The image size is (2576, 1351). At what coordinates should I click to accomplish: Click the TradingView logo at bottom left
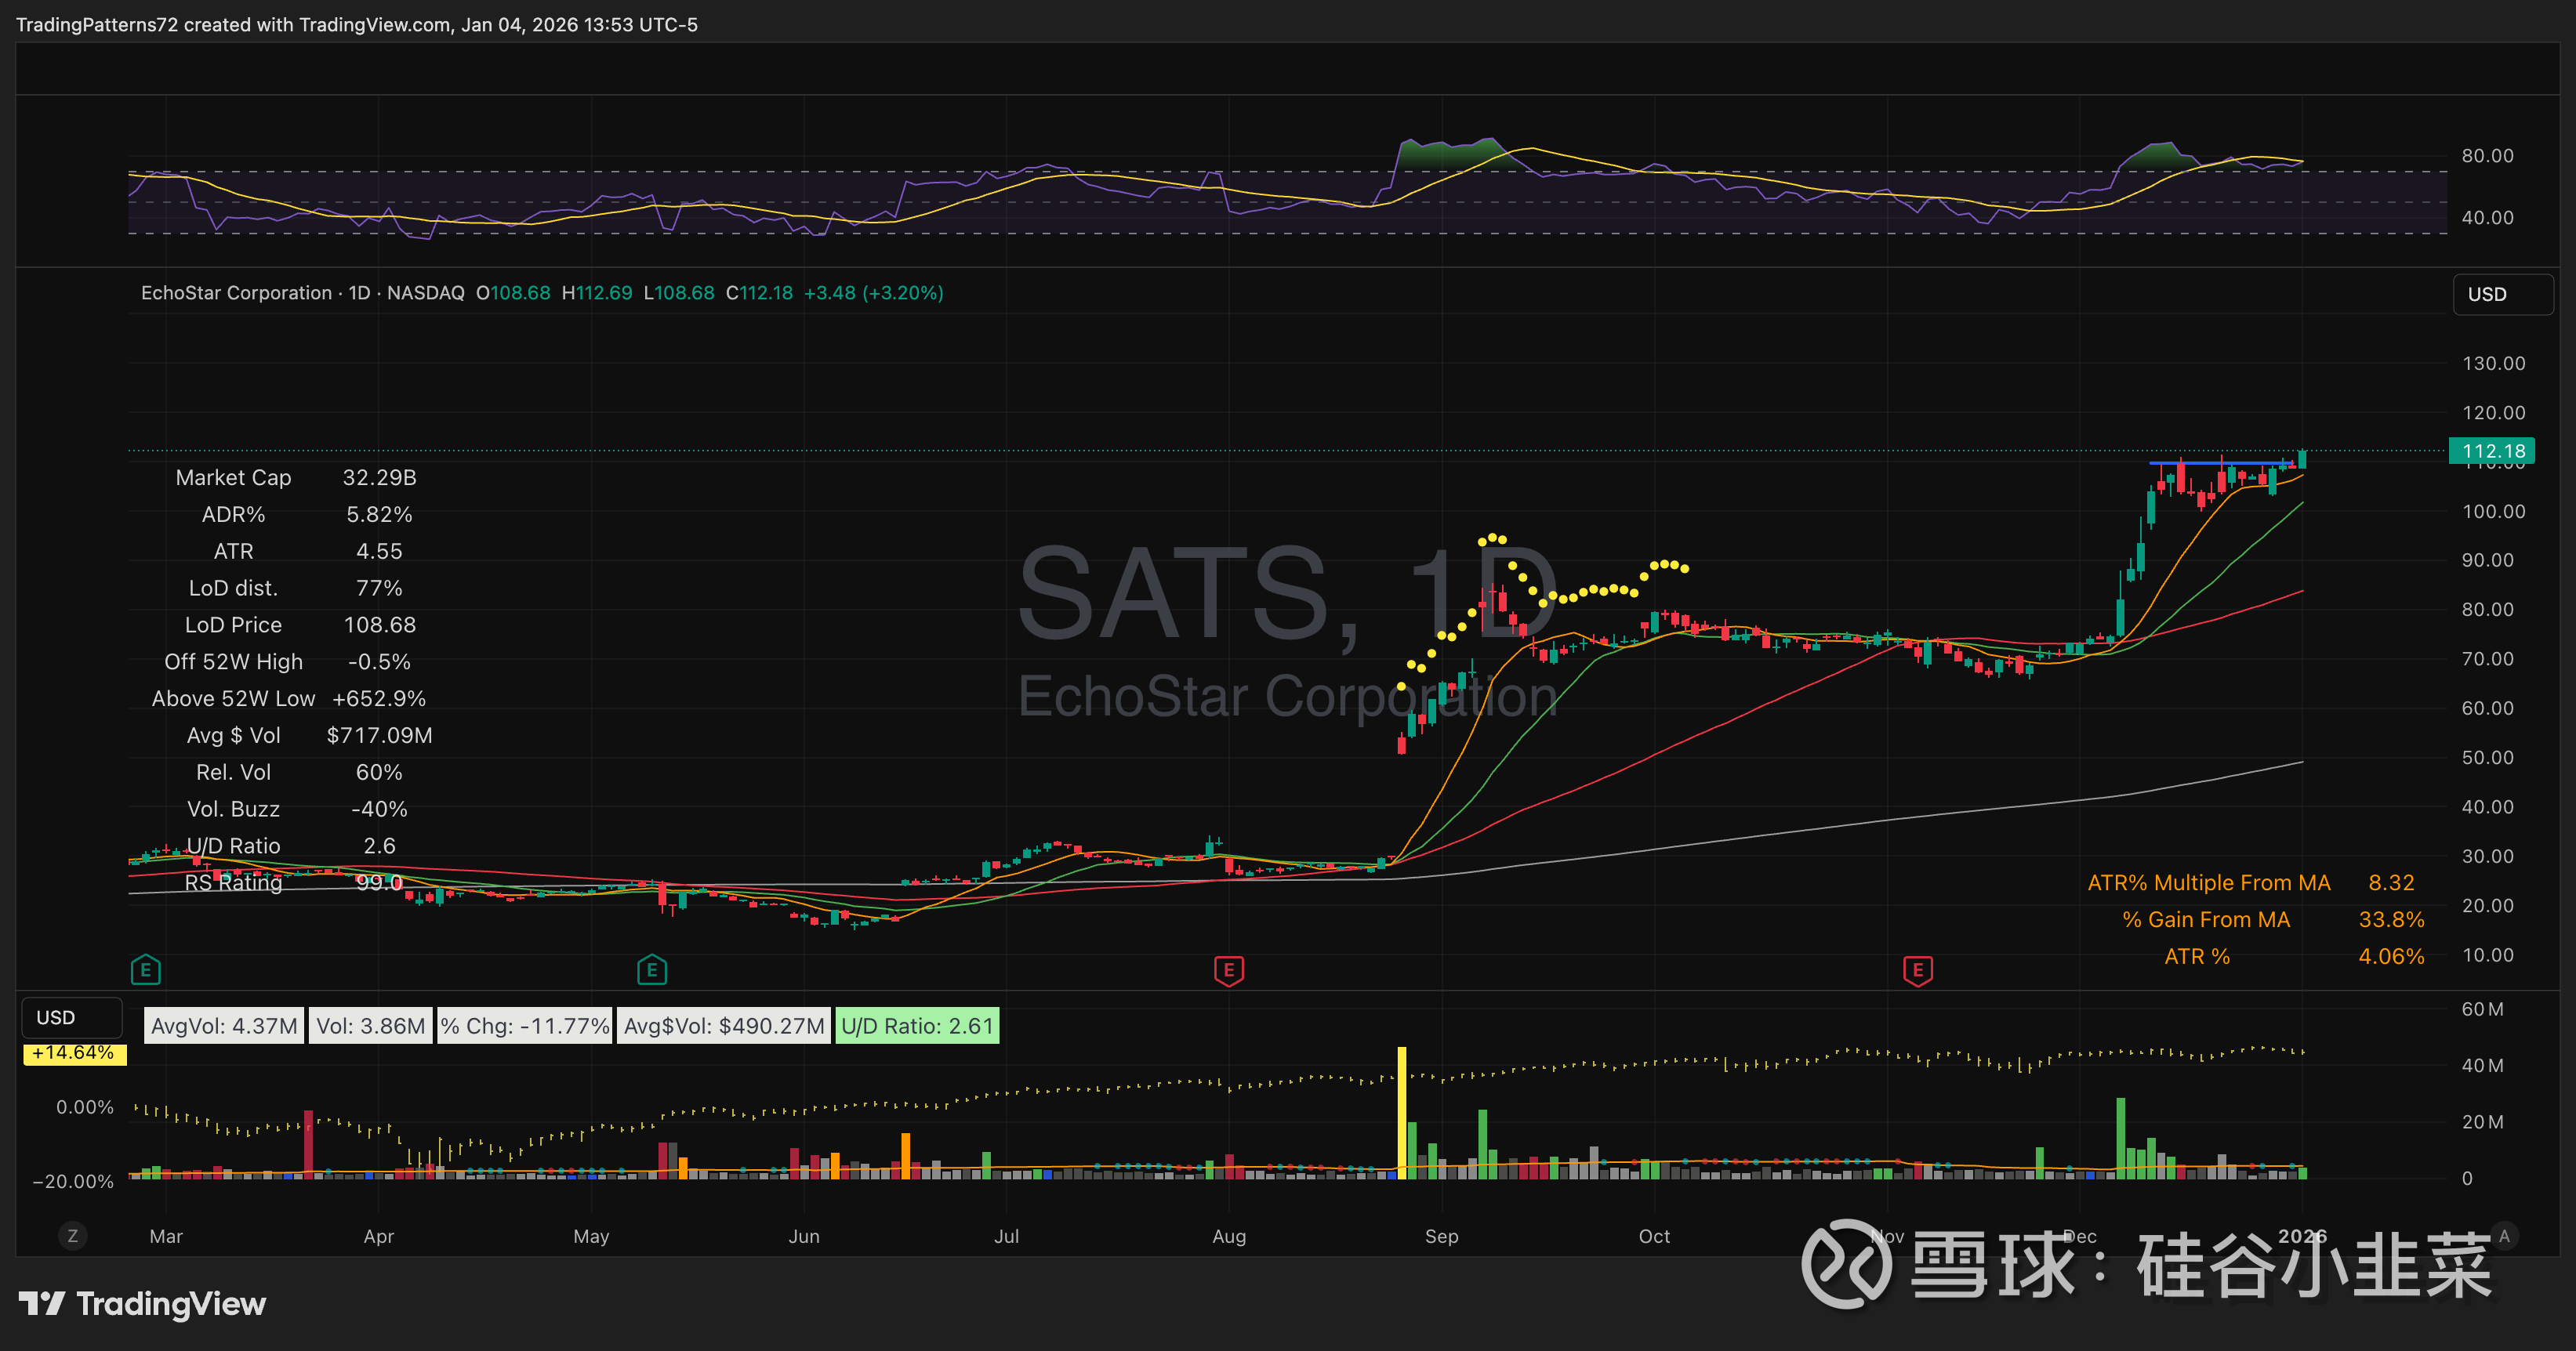pyautogui.click(x=142, y=1303)
